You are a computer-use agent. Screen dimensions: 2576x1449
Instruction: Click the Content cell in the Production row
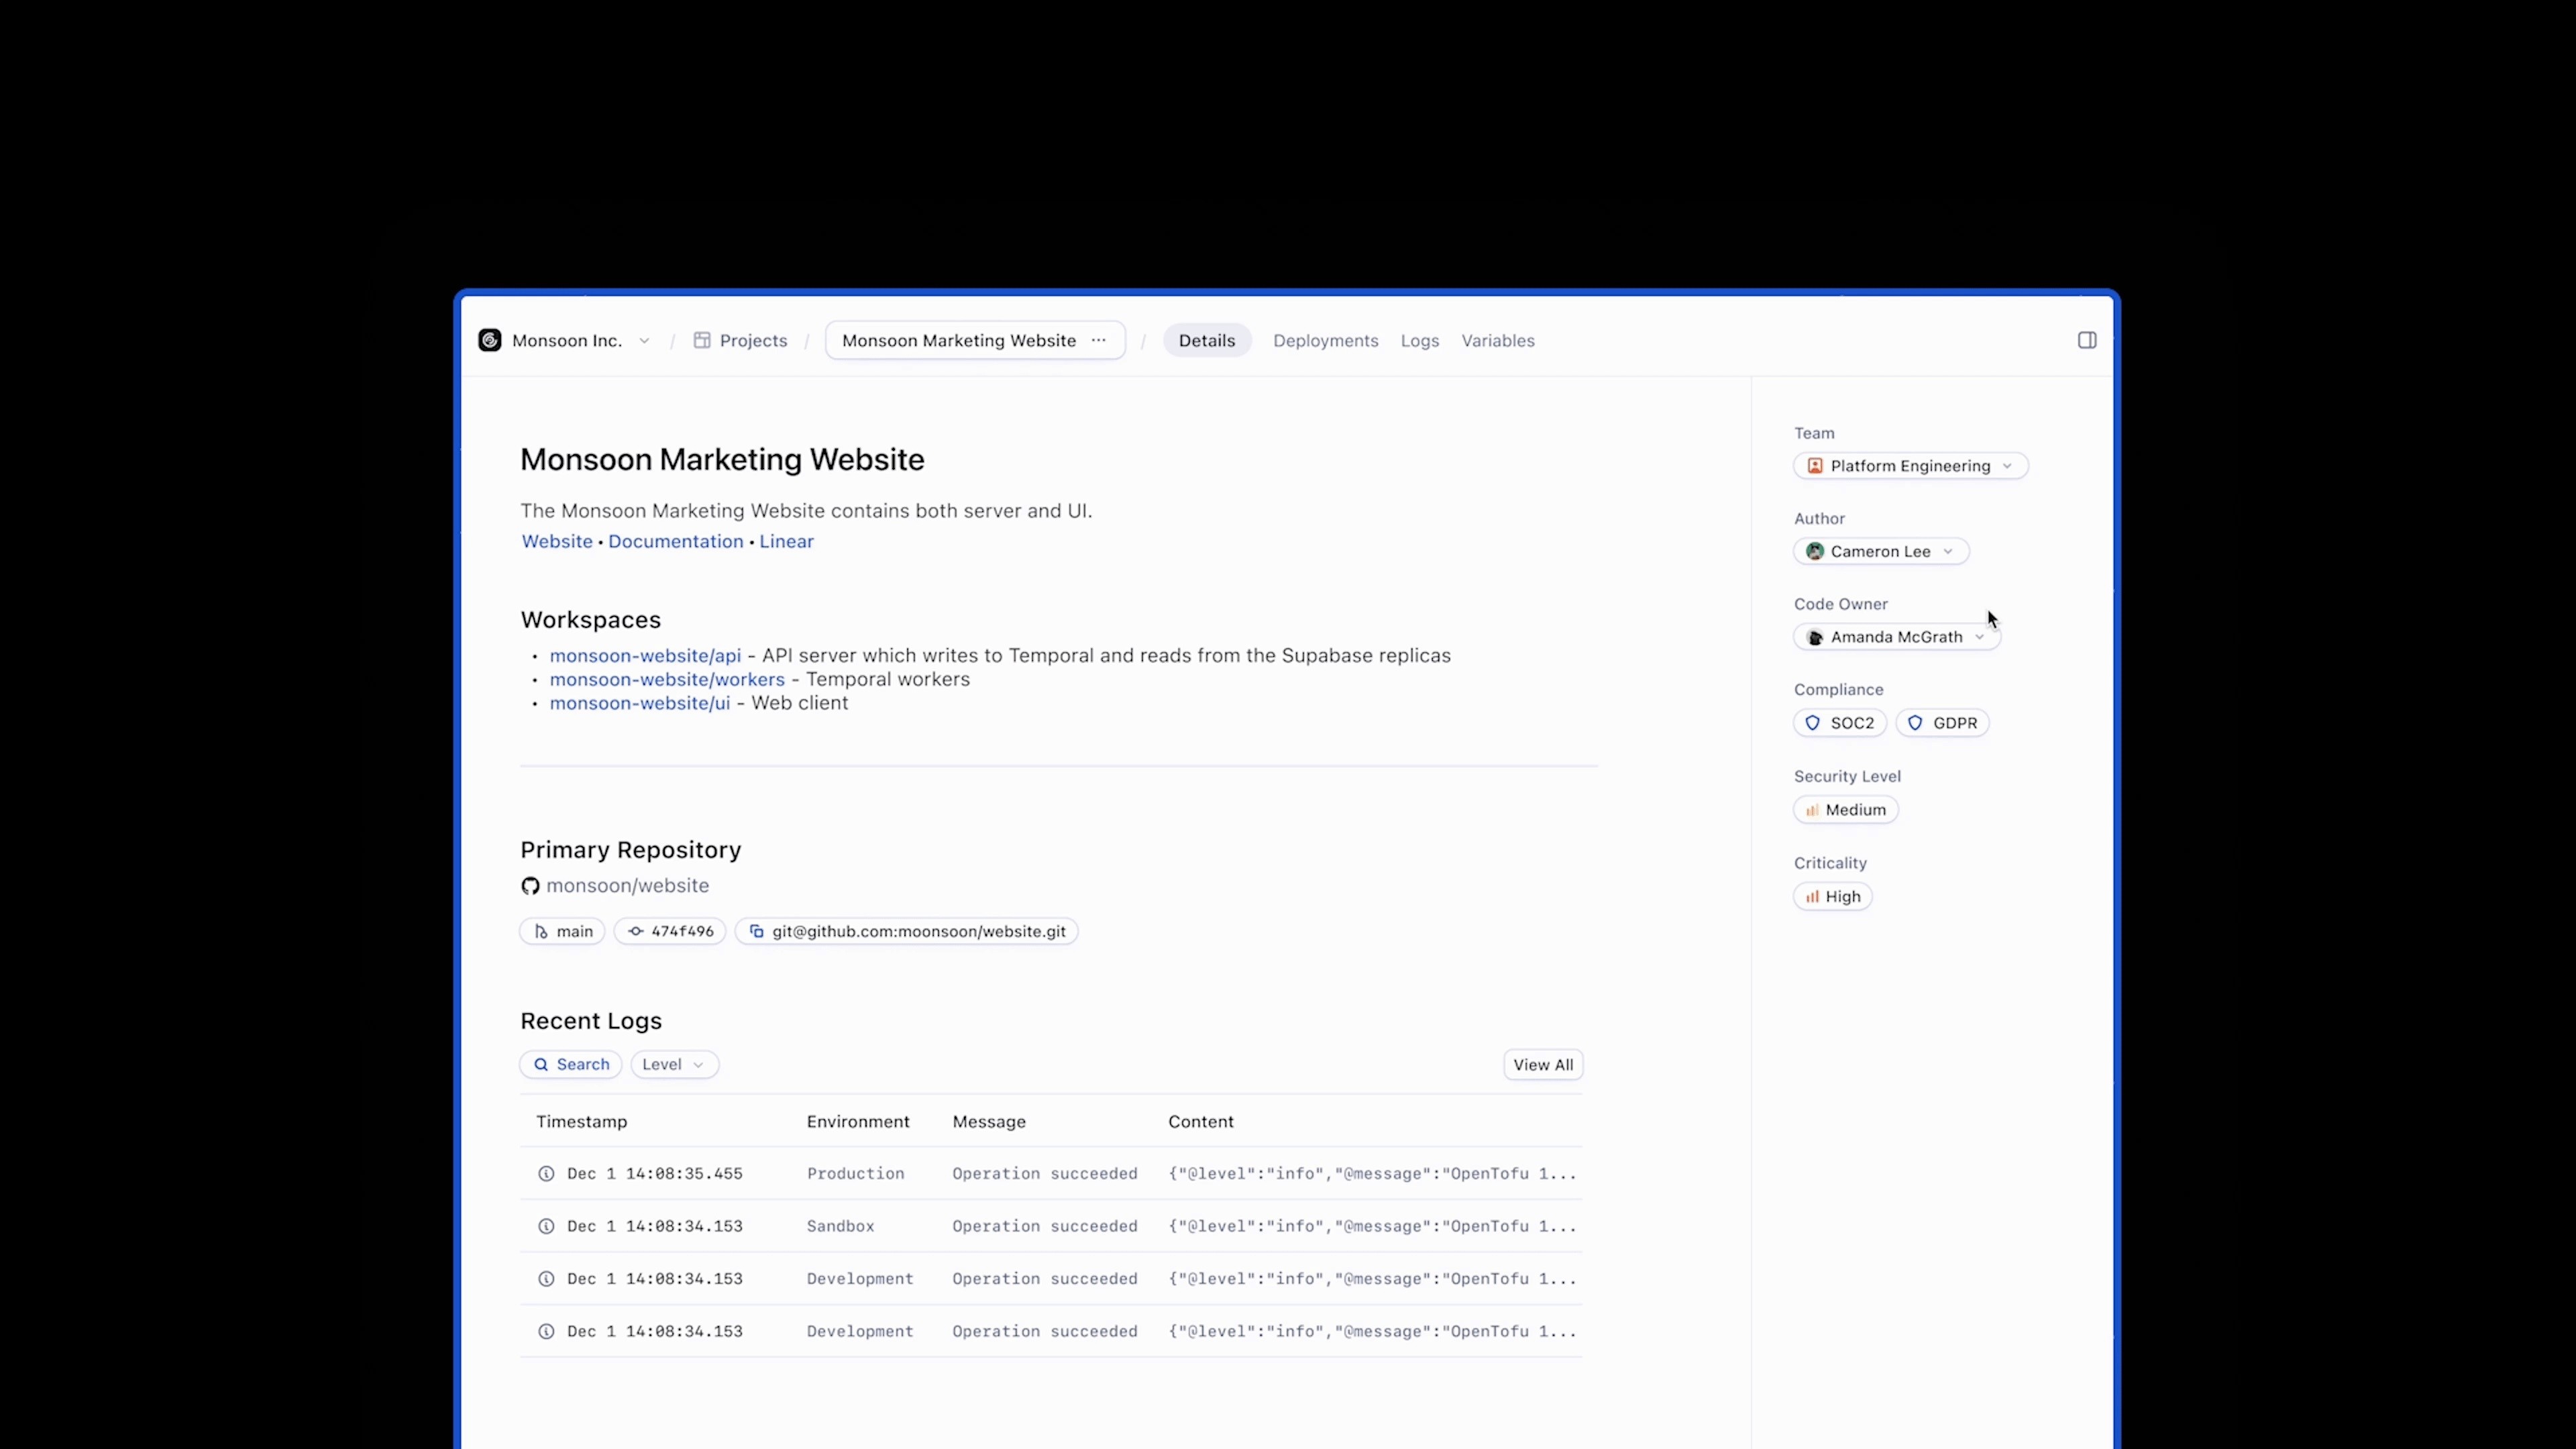(x=1372, y=1173)
